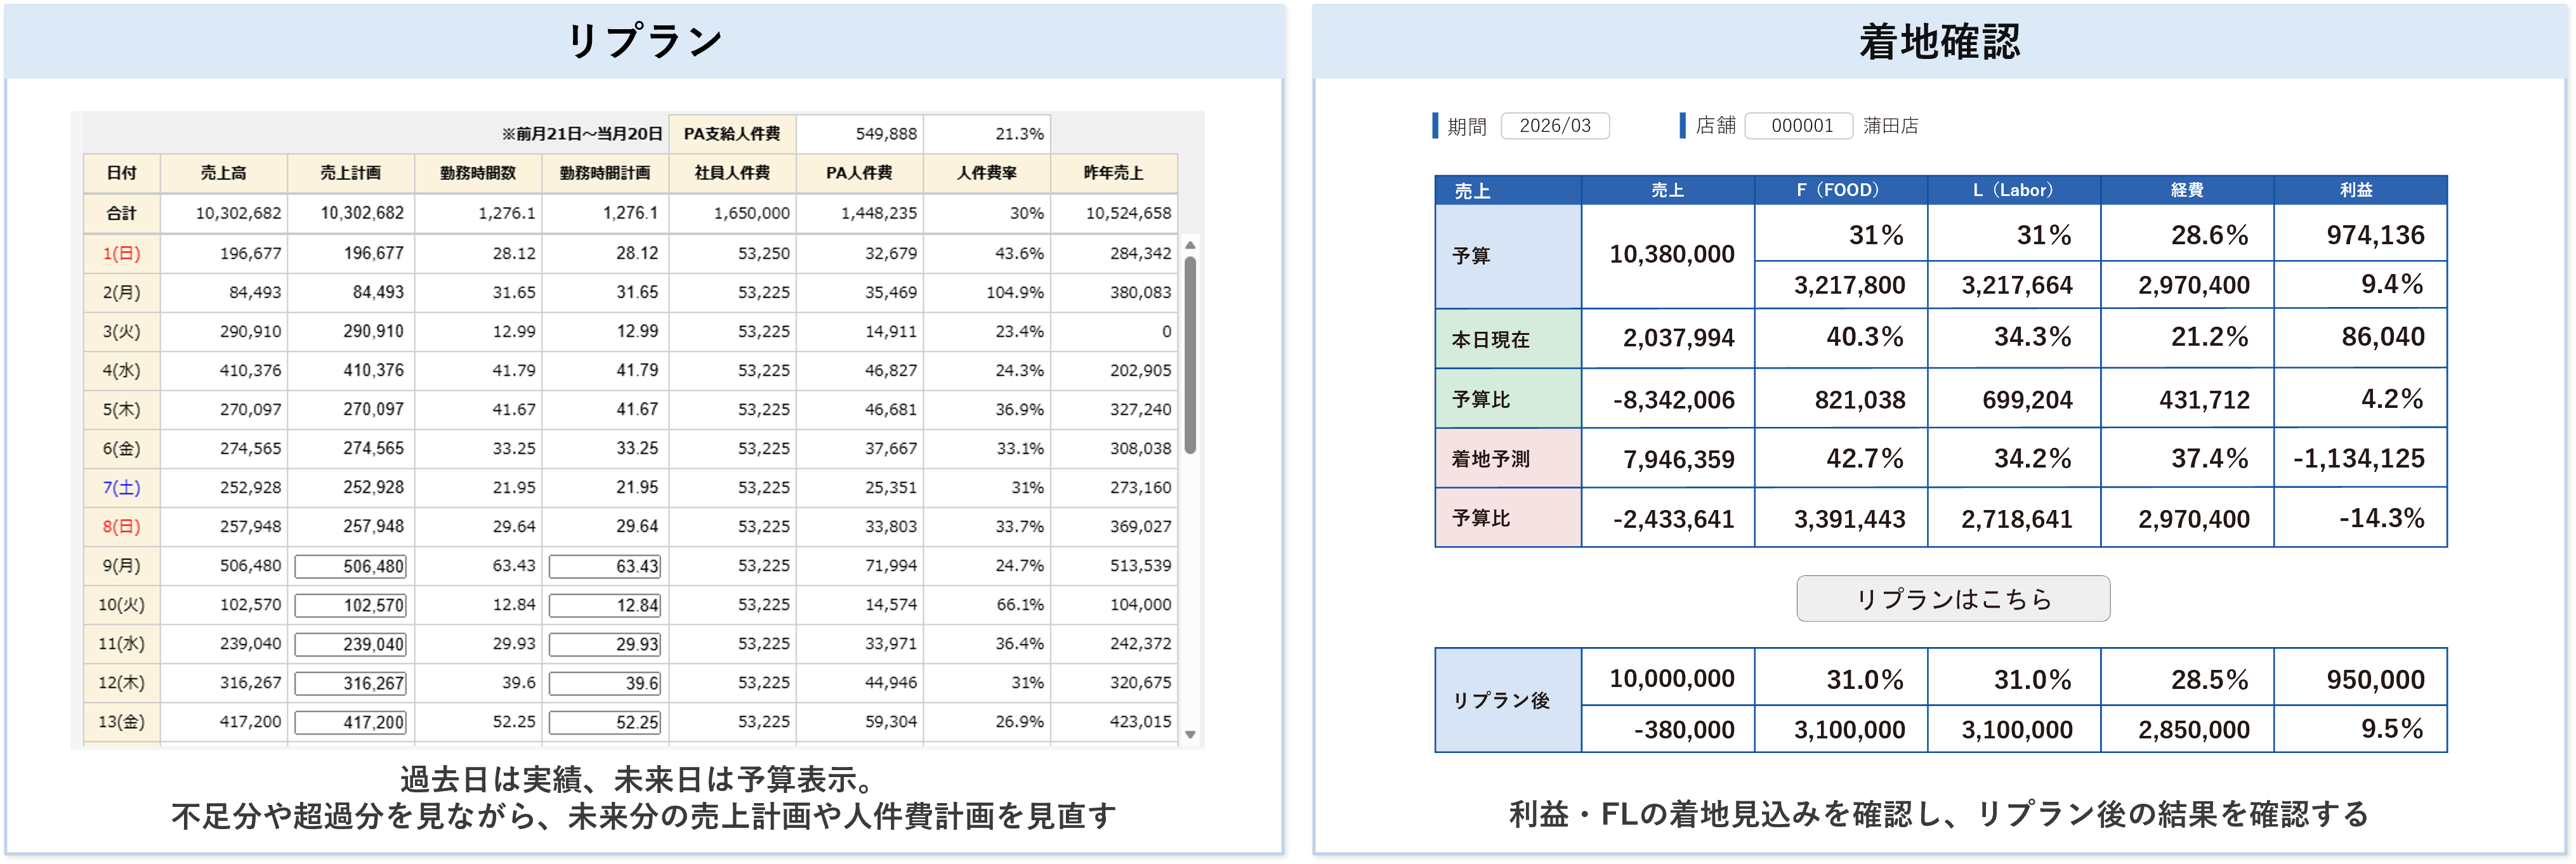Click the vertical scrollbar thumb in table
This screenshot has height=864, width=2576.
tap(1190, 355)
